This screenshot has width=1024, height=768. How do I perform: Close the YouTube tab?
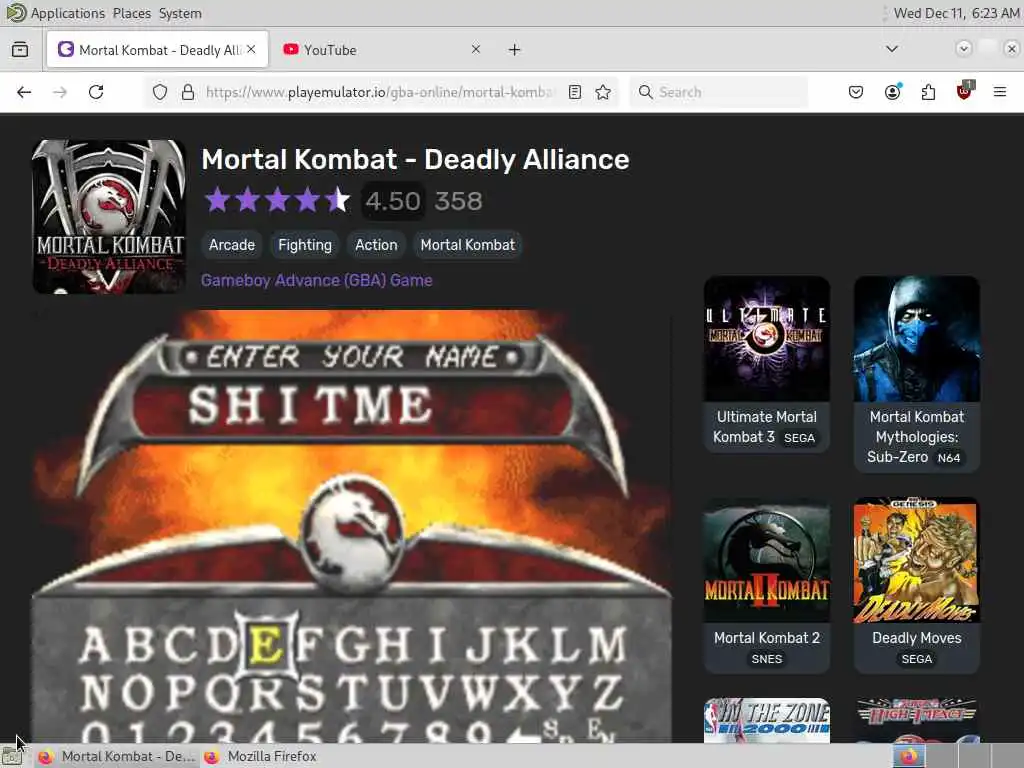coord(476,49)
